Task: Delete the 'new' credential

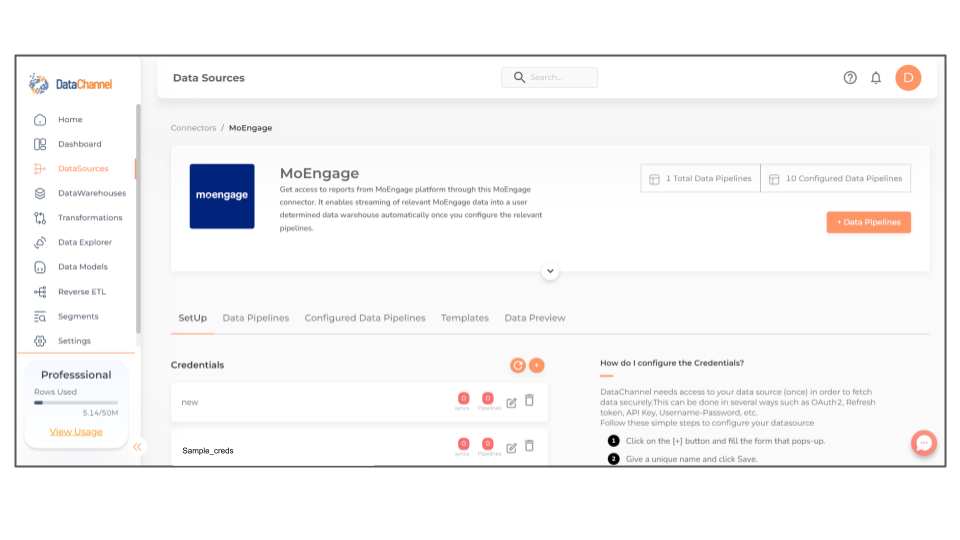Action: (x=530, y=401)
